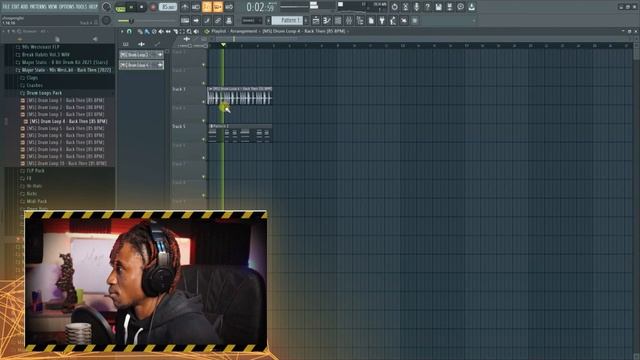Click the question mark help icon

click(427, 7)
